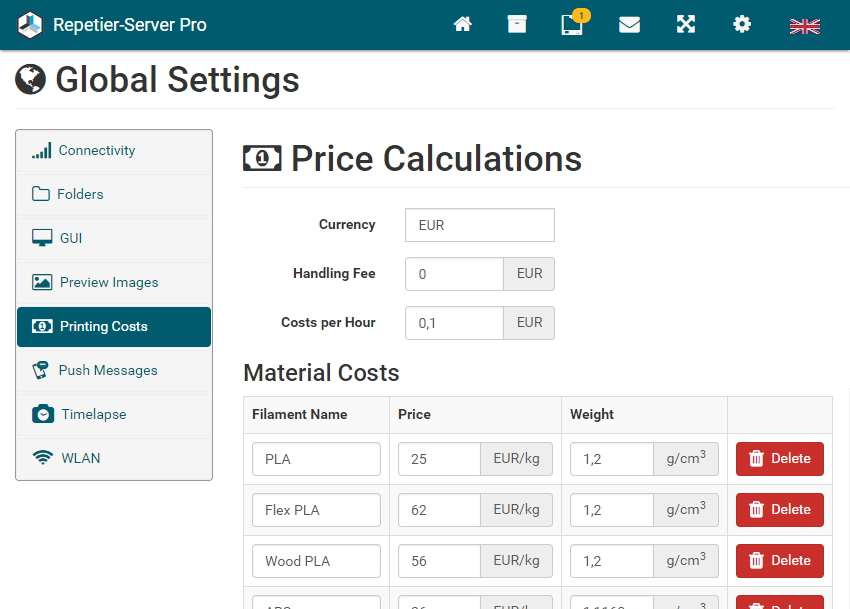Click the GUI monitor icon
850x609 pixels.
(x=42, y=238)
